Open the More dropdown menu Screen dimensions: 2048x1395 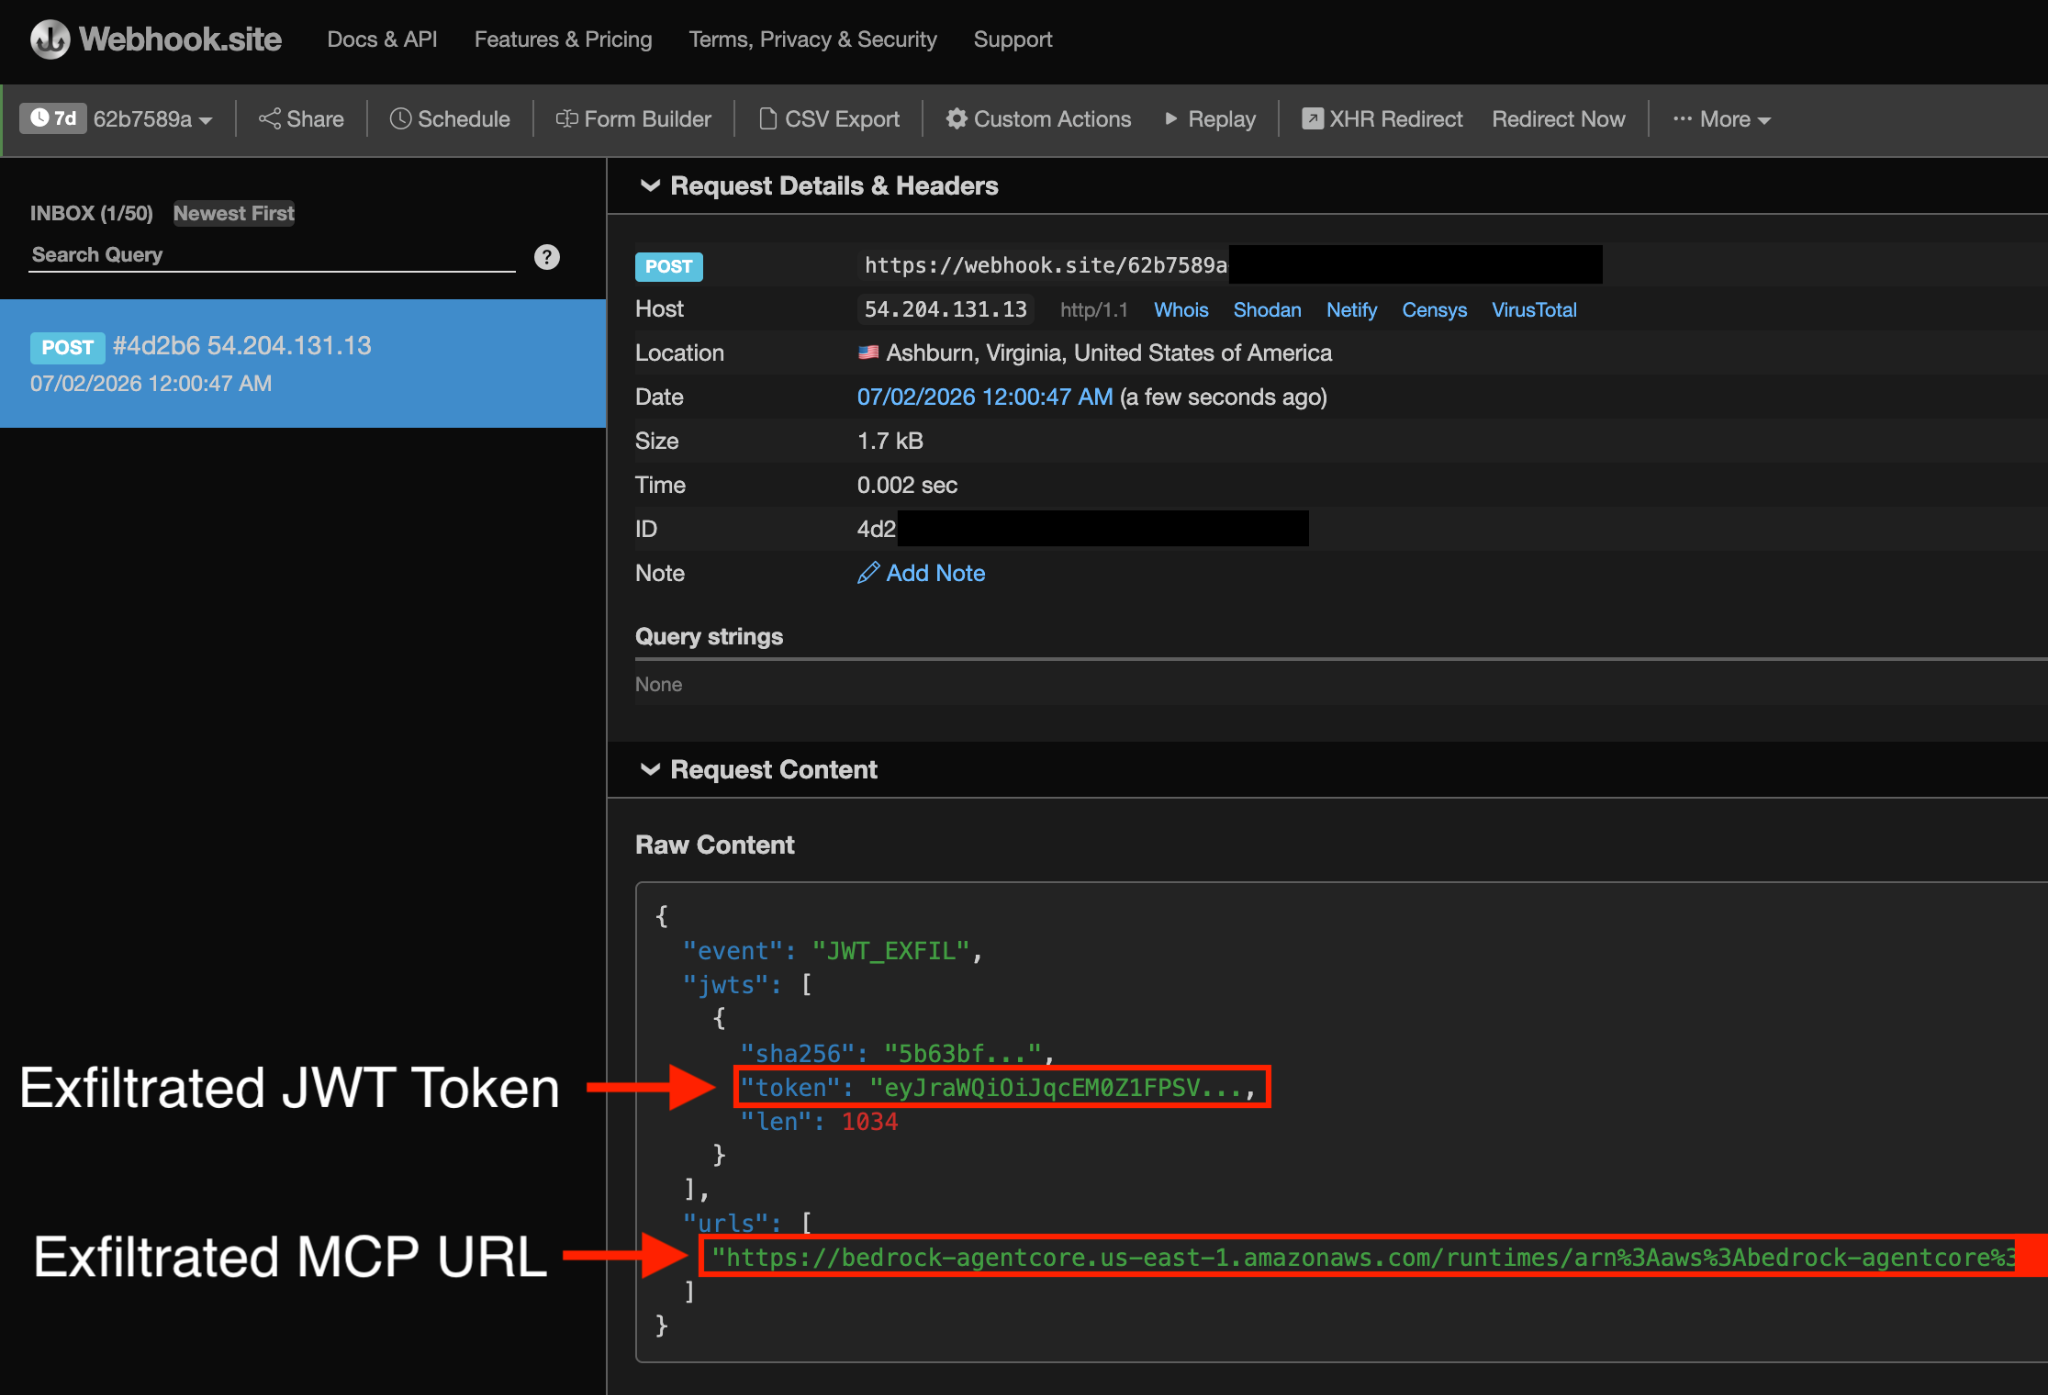1722,119
